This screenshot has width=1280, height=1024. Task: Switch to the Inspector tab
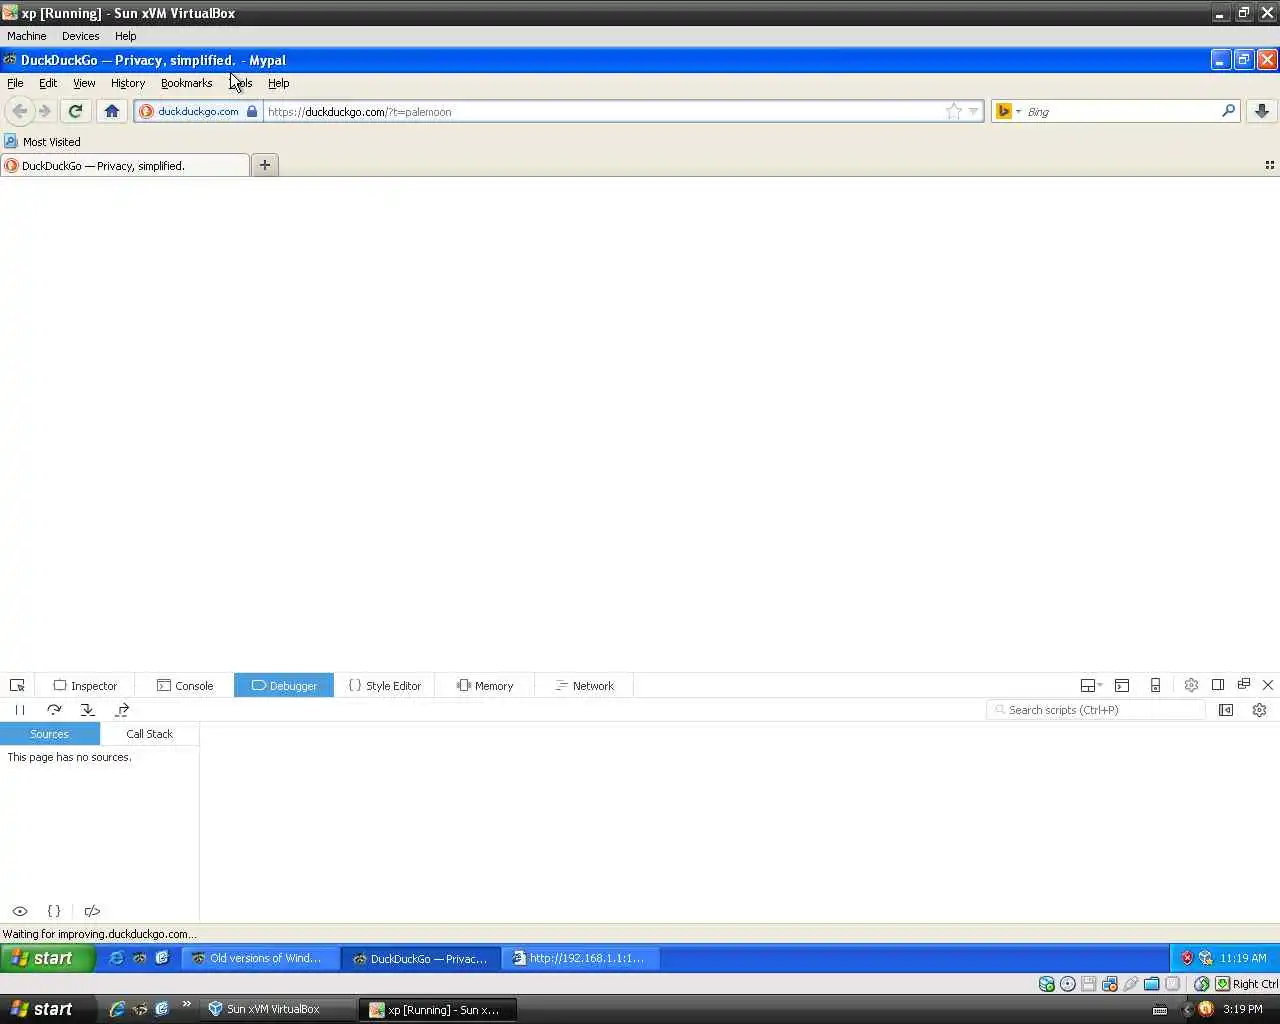(x=85, y=685)
